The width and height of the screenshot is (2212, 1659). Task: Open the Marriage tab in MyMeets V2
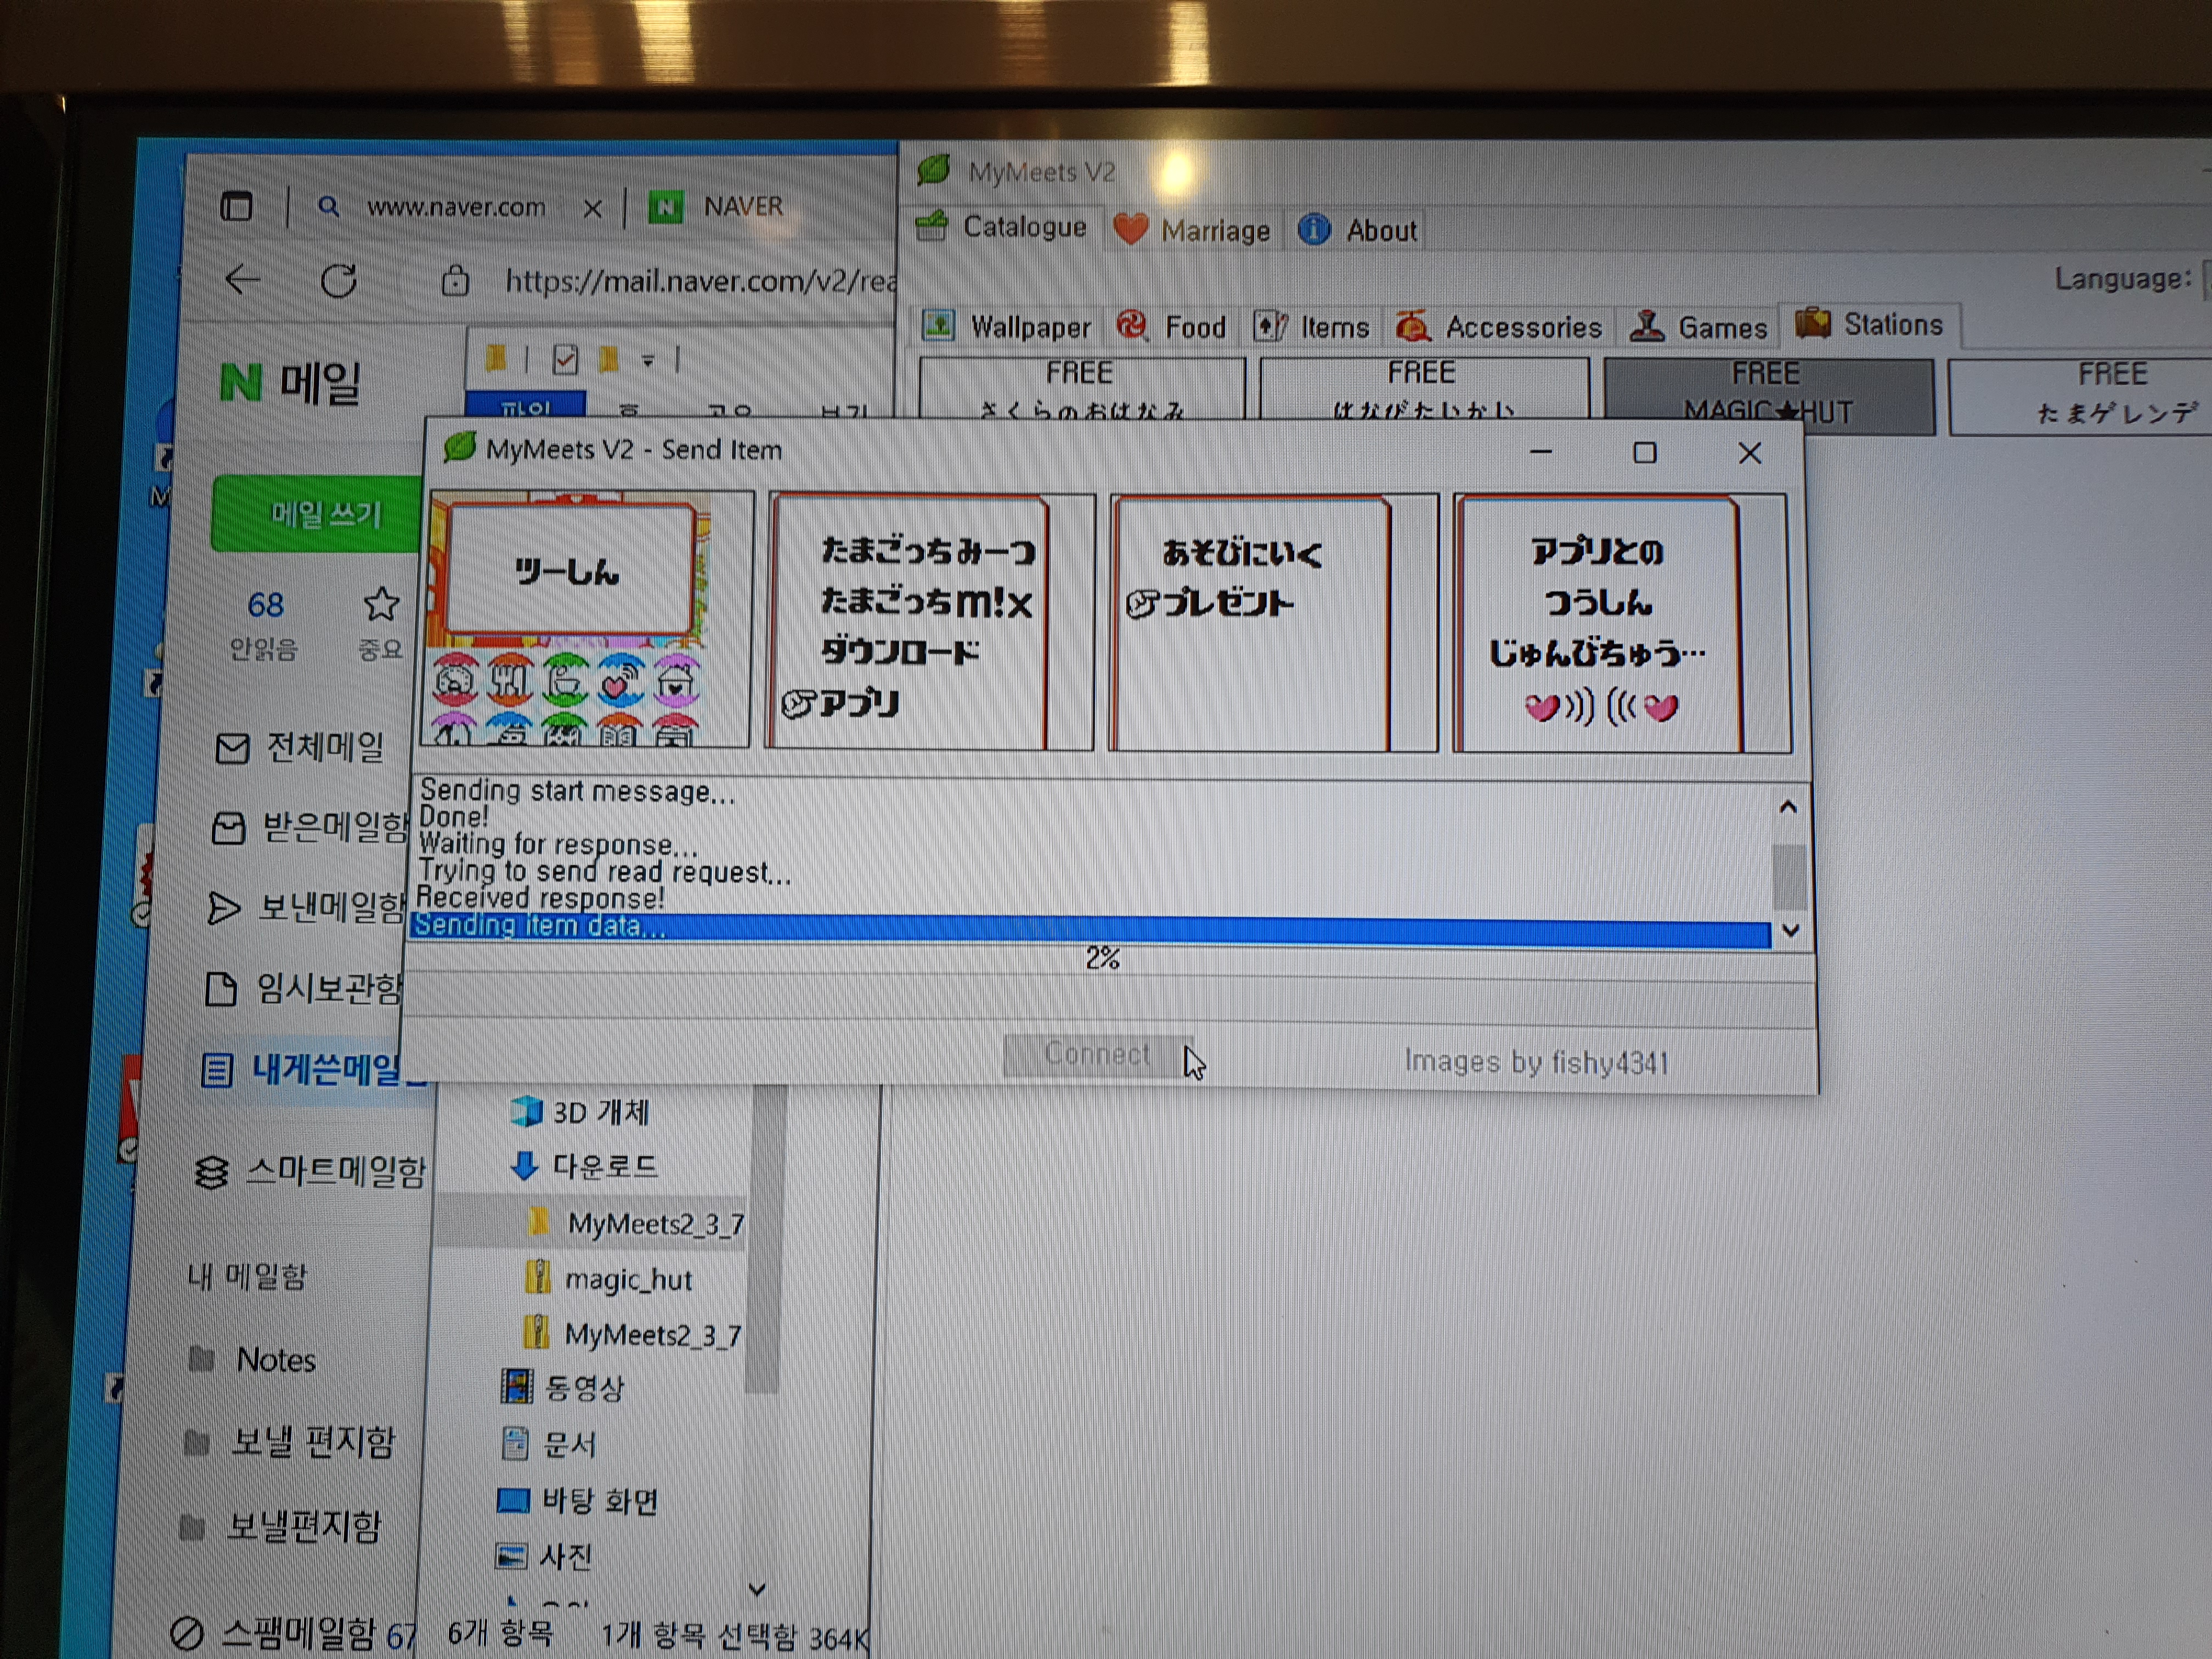click(x=1192, y=230)
